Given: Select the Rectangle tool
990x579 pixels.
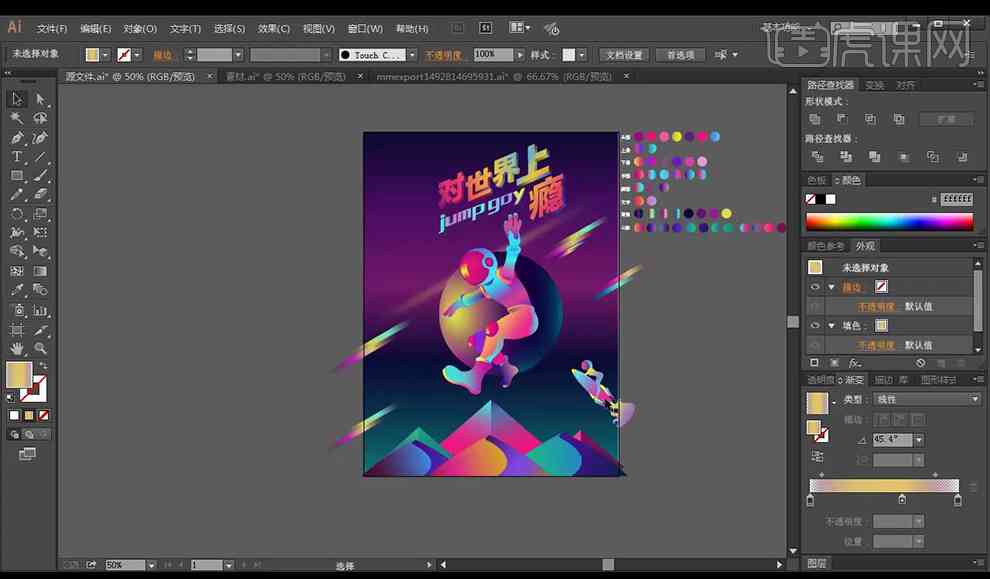Looking at the screenshot, I should pyautogui.click(x=17, y=176).
